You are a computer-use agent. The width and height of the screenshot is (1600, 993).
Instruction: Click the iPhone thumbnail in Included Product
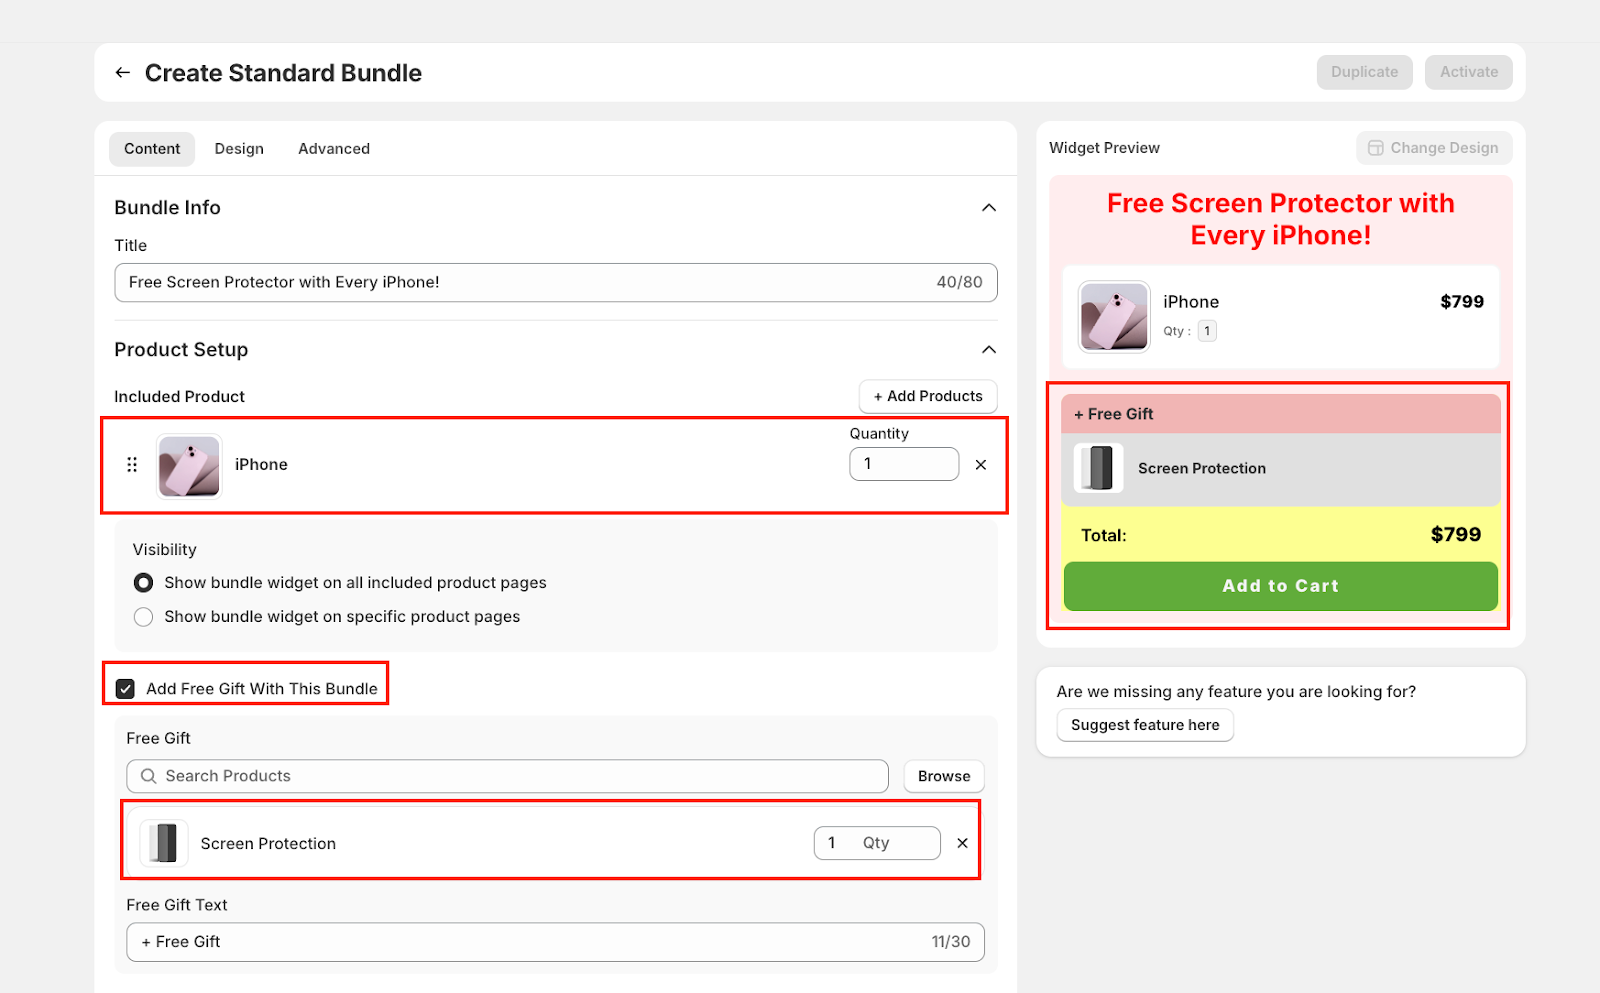(x=189, y=465)
